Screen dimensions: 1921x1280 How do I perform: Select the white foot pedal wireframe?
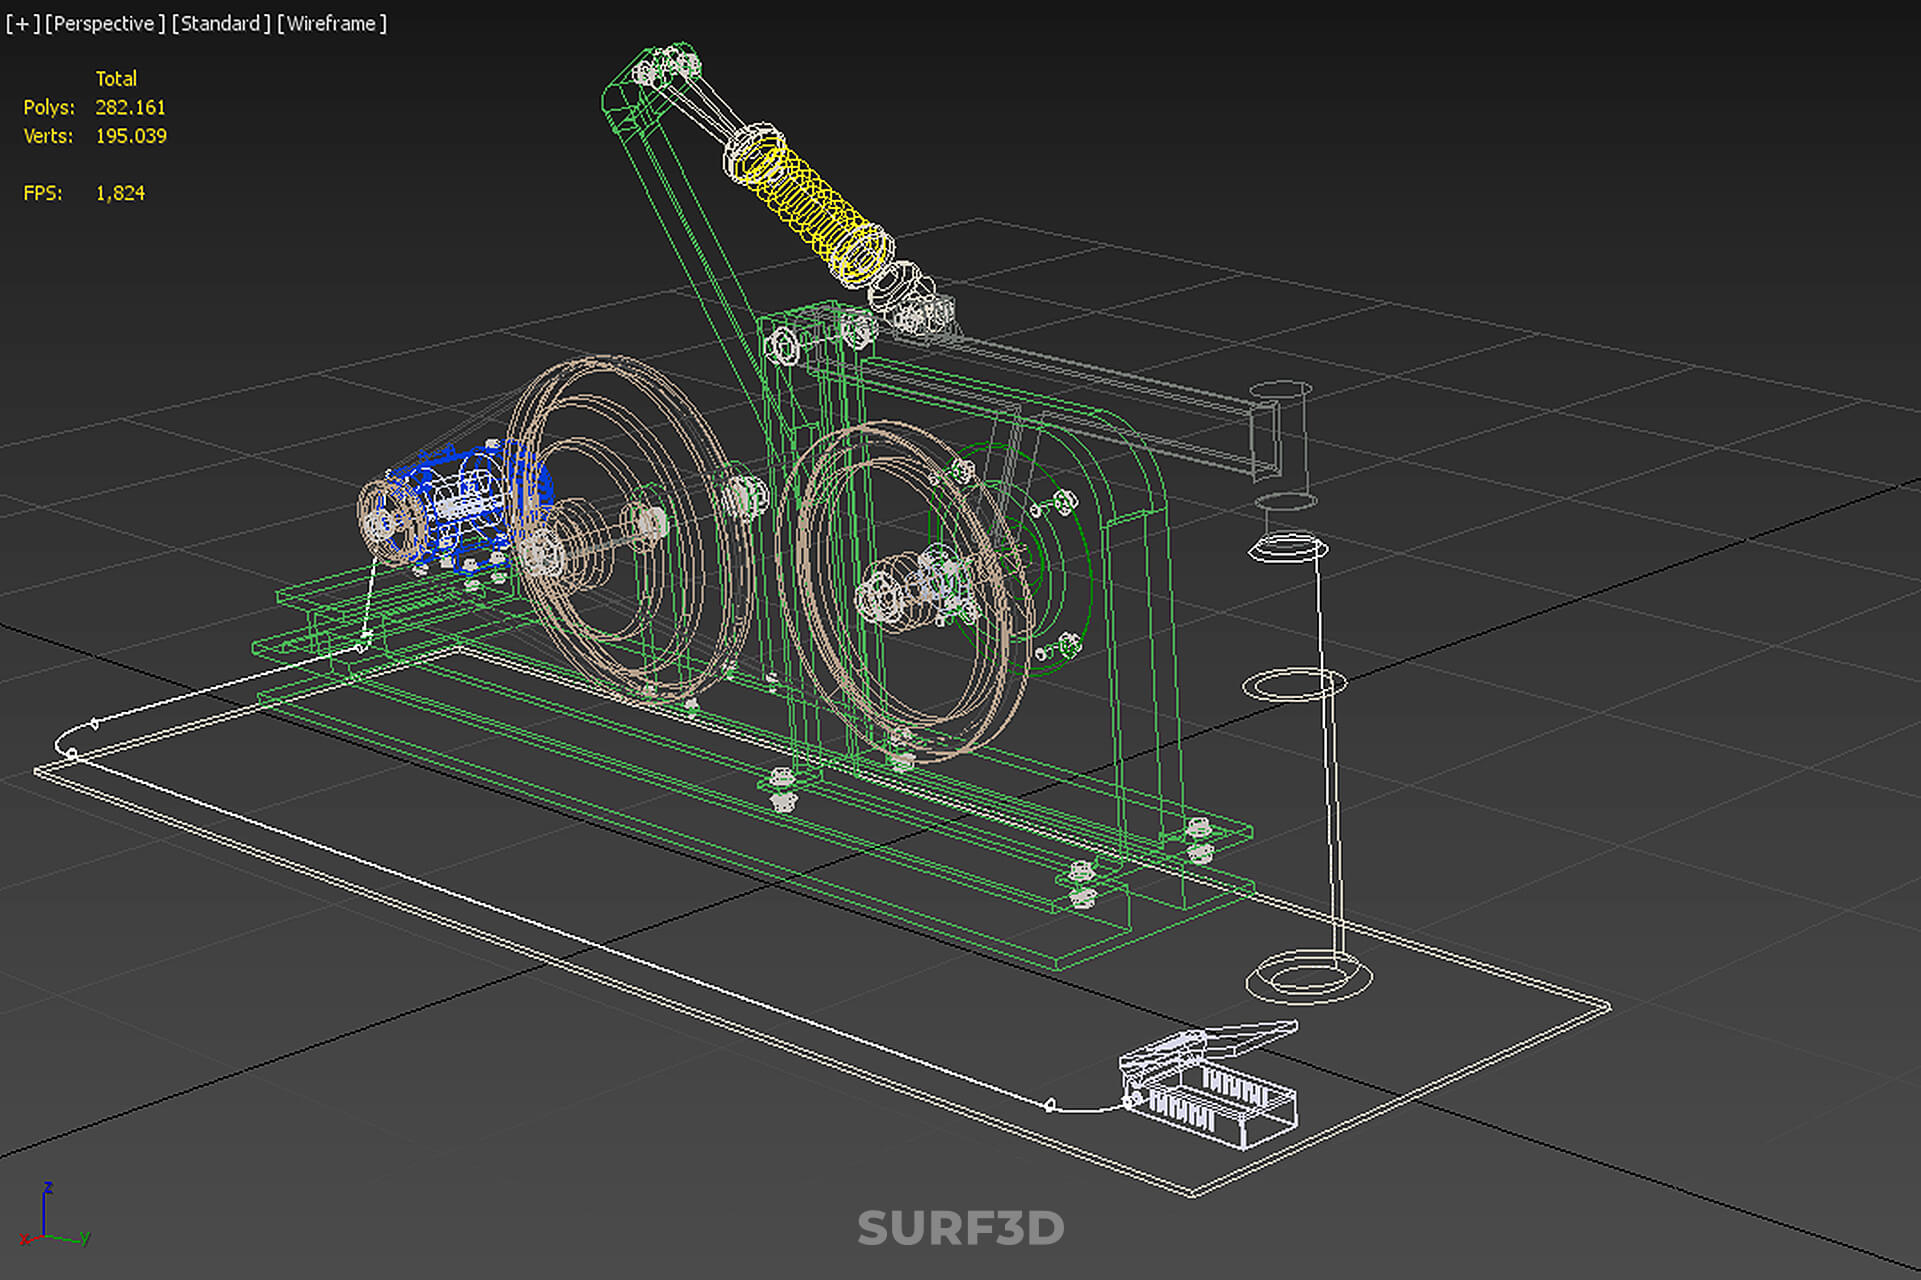pyautogui.click(x=1208, y=1085)
